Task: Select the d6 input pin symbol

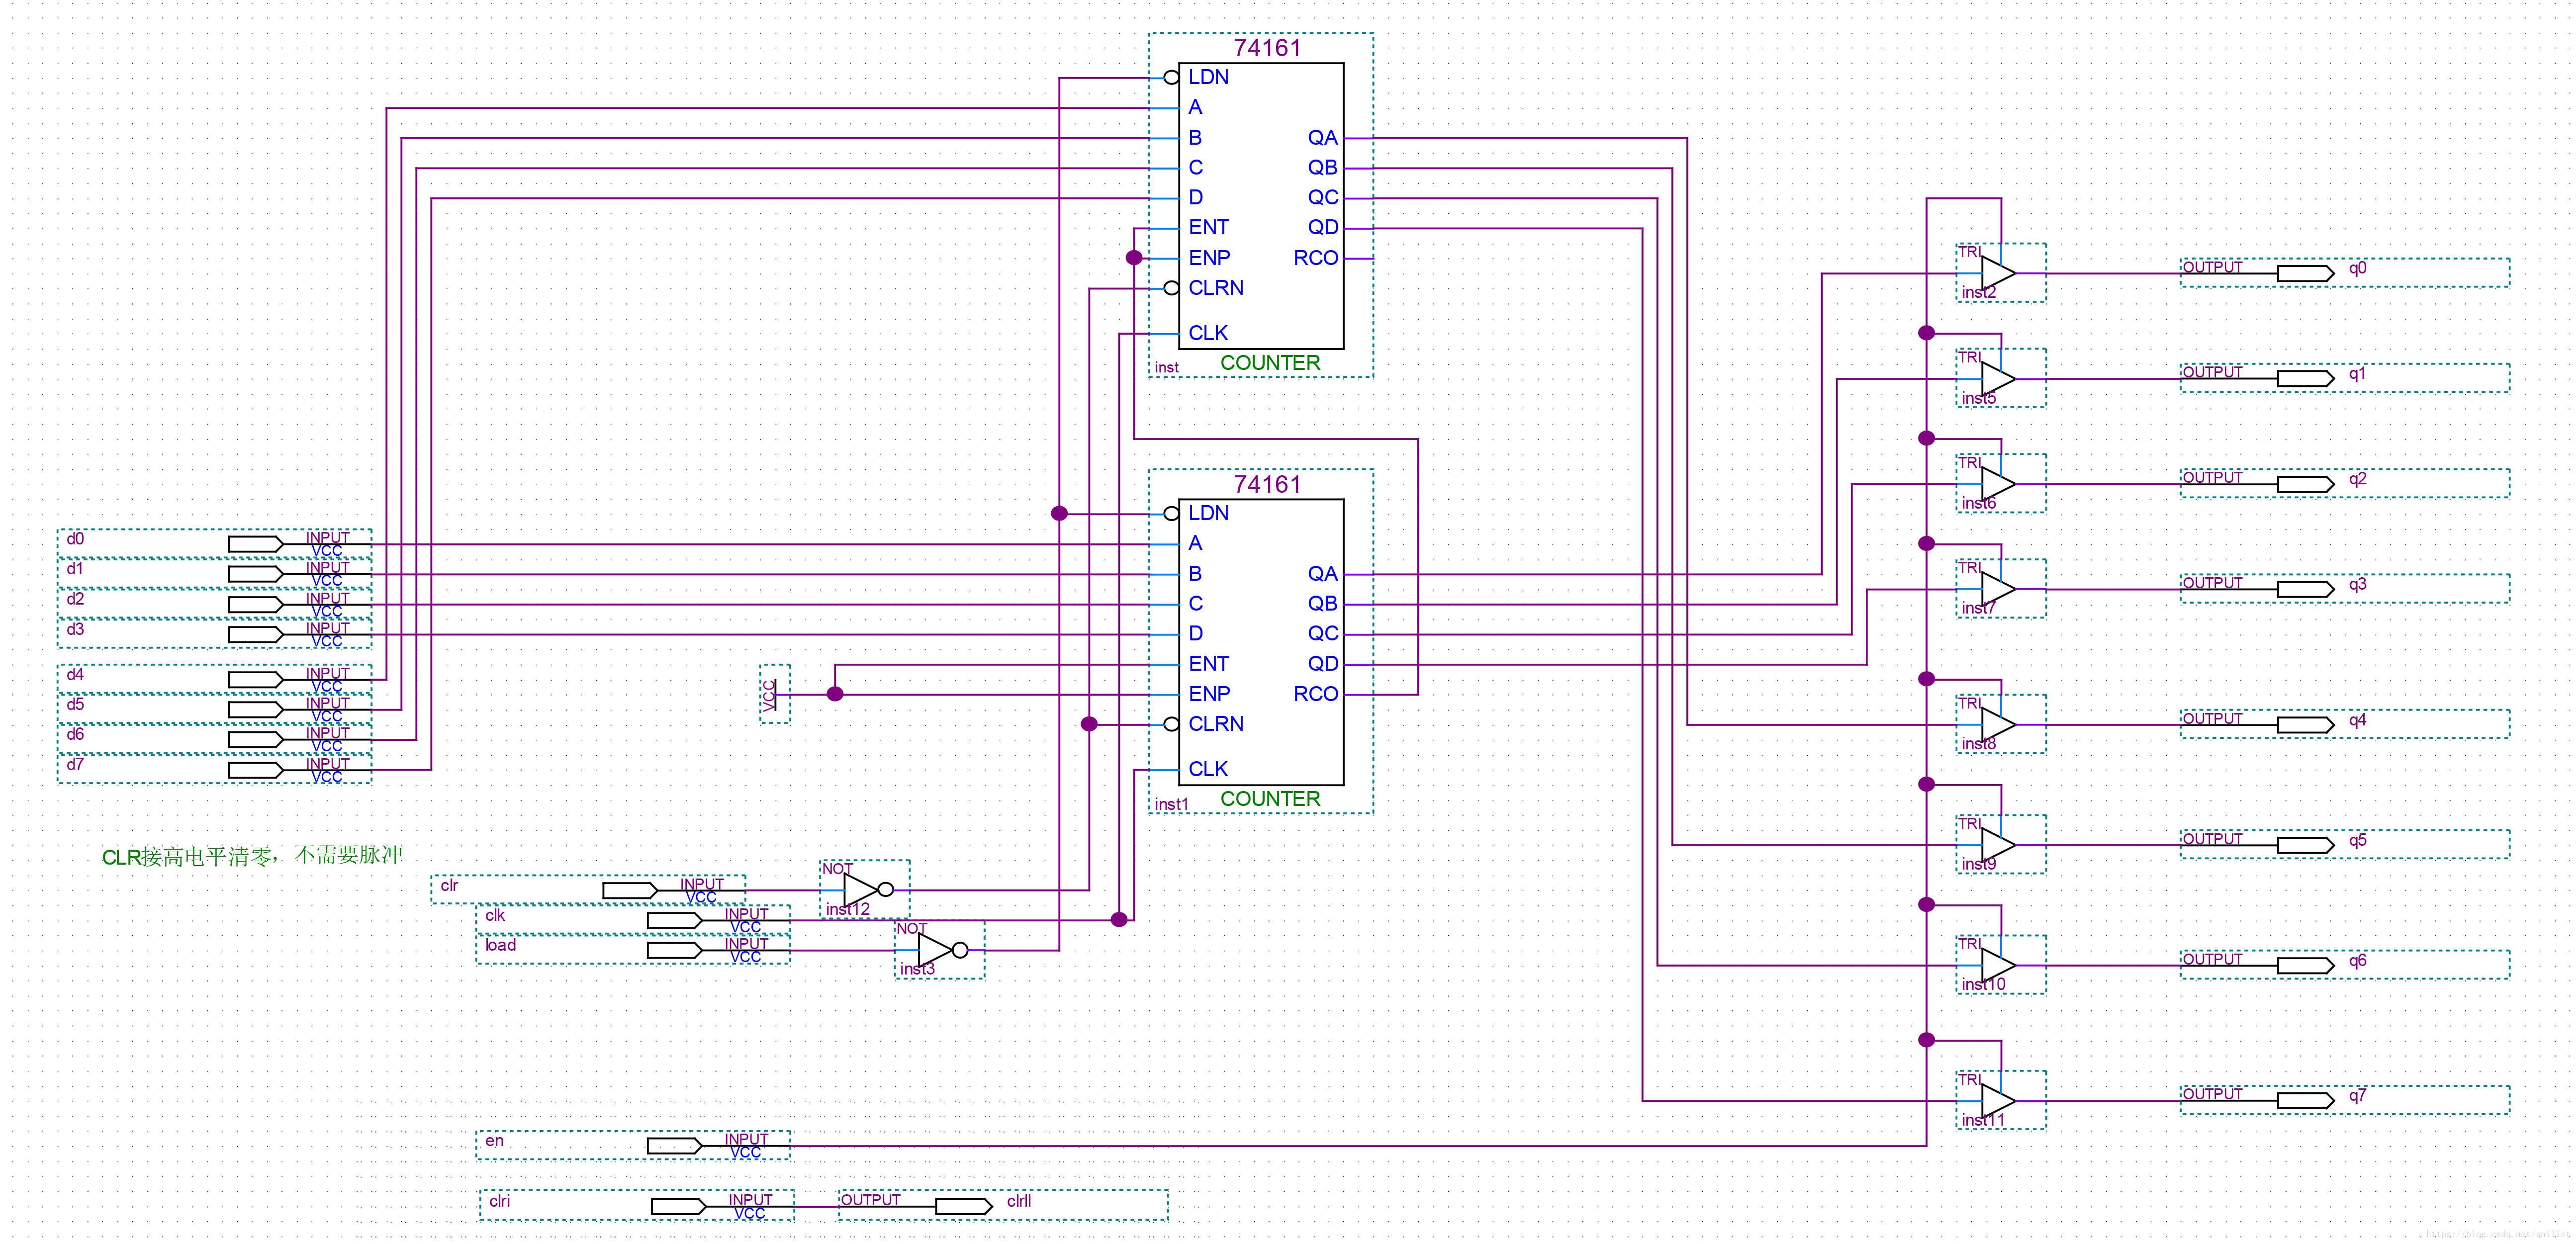Action: [214, 739]
